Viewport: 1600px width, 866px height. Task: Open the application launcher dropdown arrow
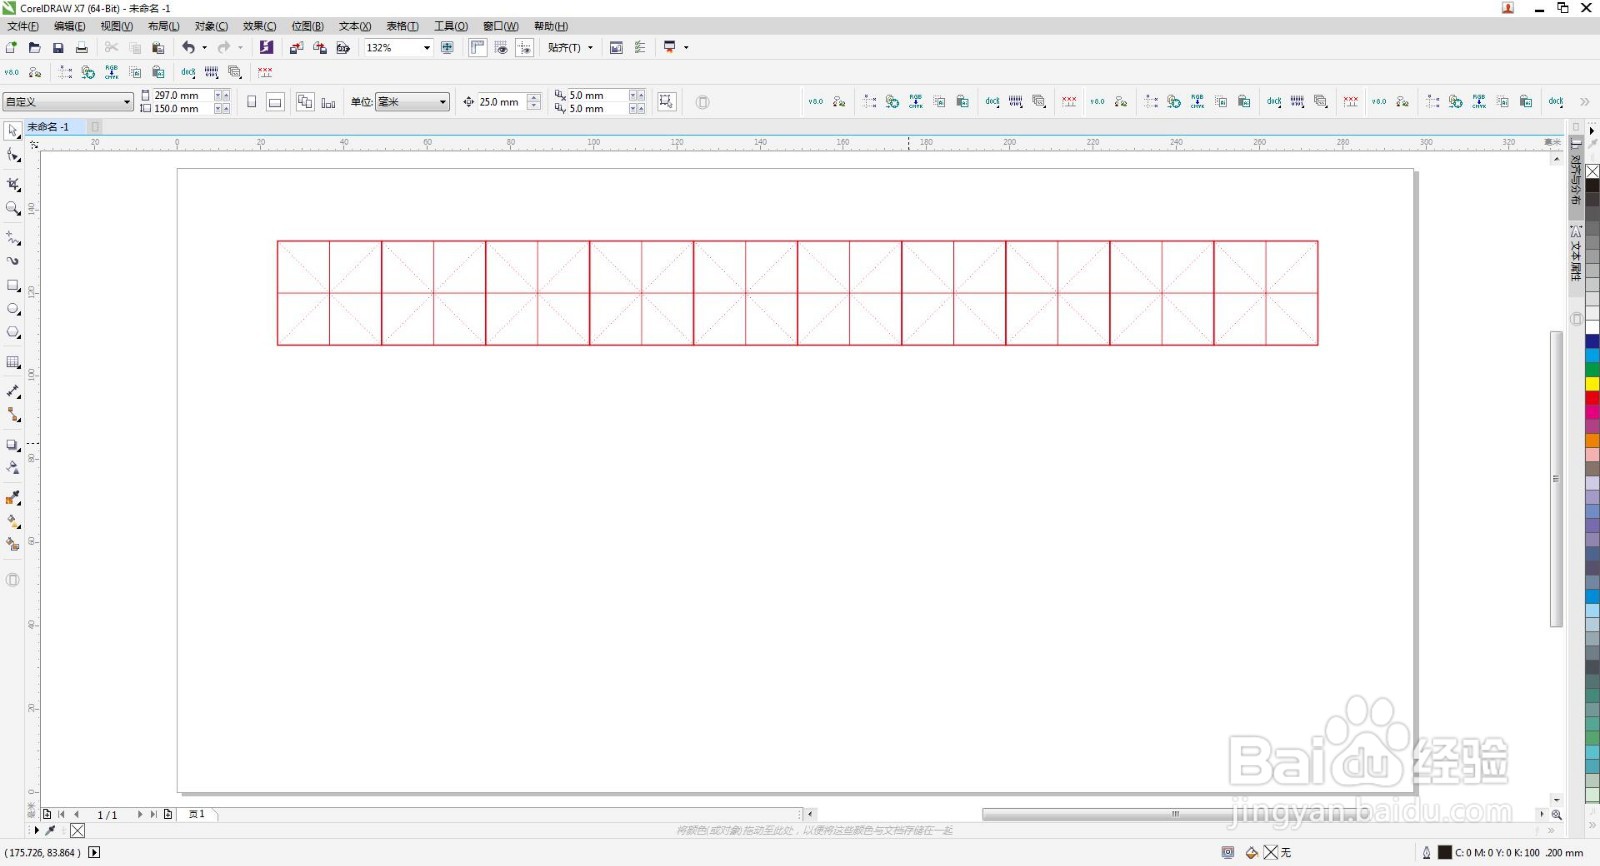pyautogui.click(x=686, y=47)
